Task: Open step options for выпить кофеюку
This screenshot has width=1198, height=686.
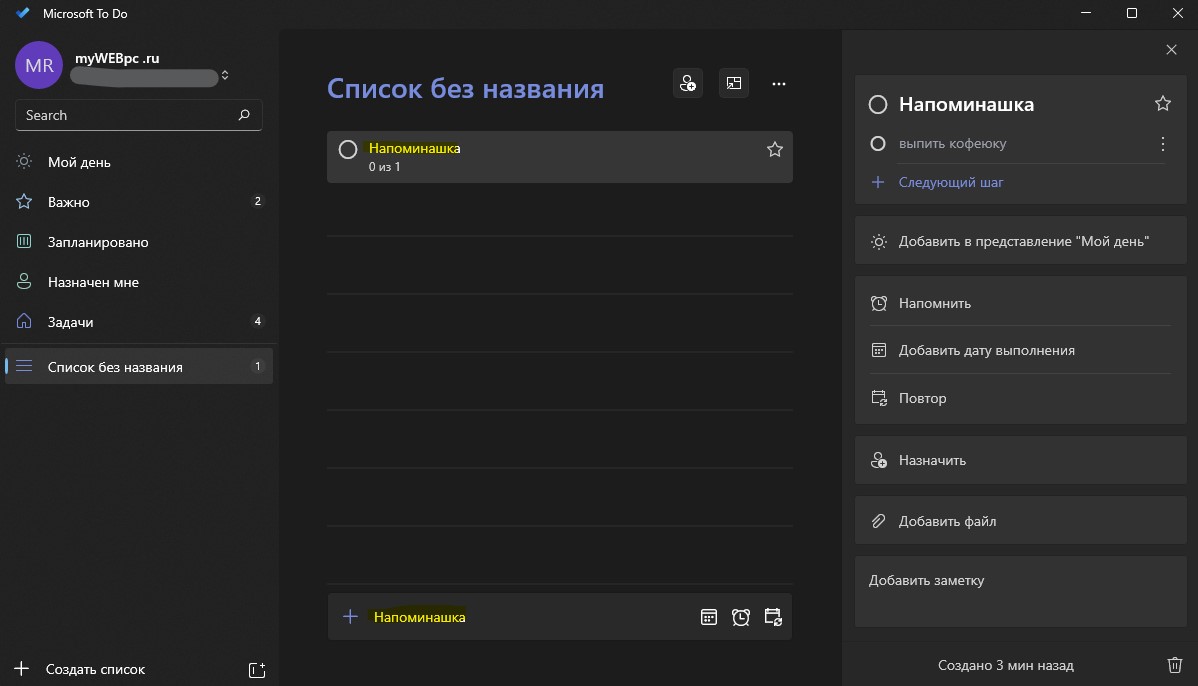Action: [x=1163, y=144]
